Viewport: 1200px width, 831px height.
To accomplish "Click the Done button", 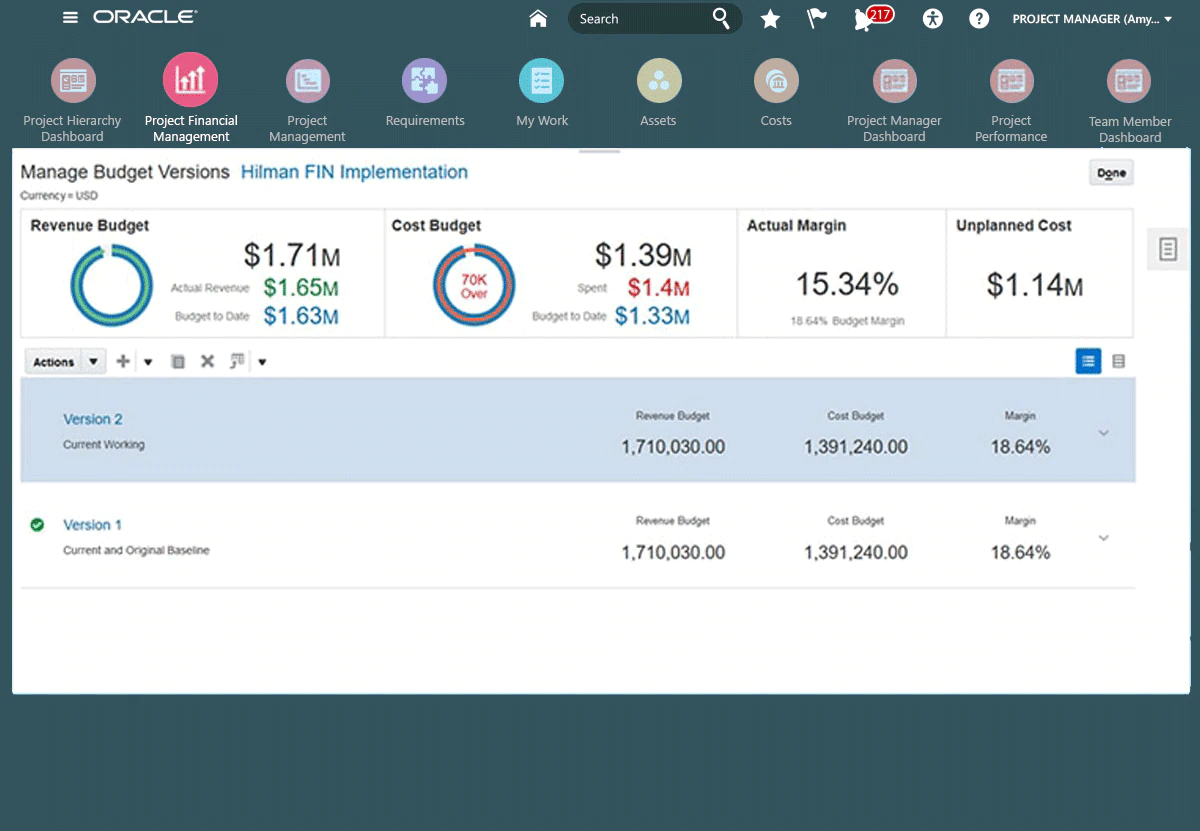I will click(1110, 173).
